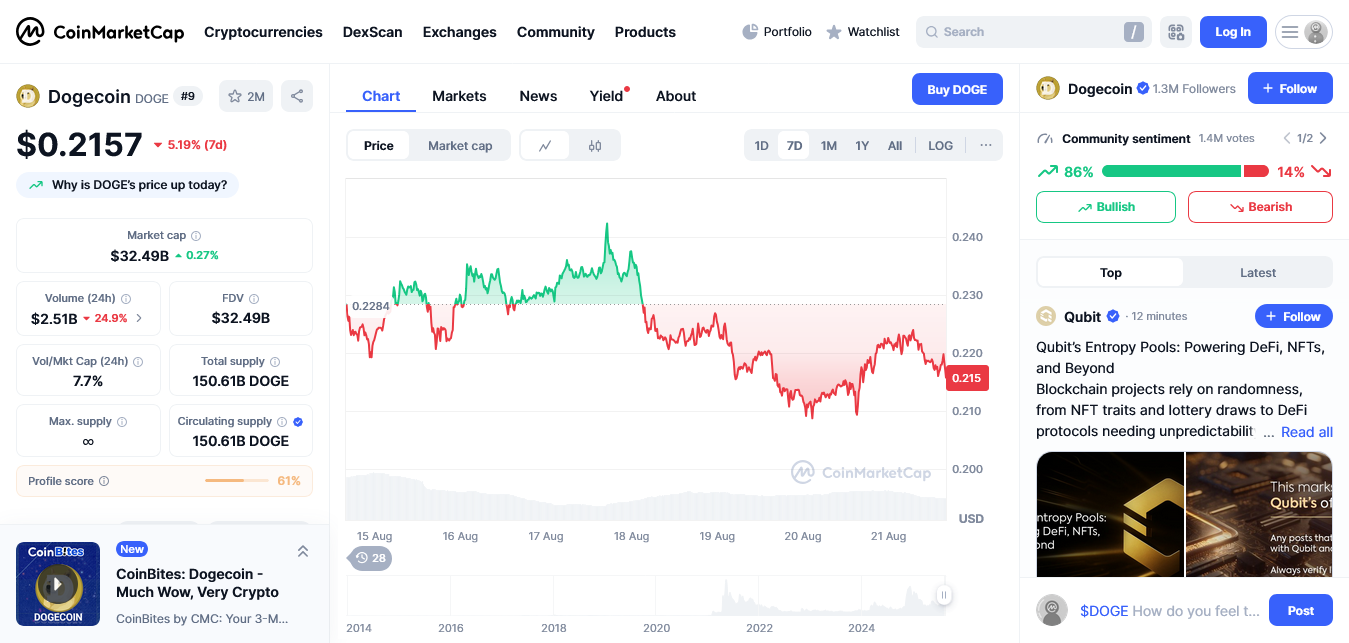The image size is (1349, 643).
Task: Switch to the Chart tab
Action: (381, 96)
